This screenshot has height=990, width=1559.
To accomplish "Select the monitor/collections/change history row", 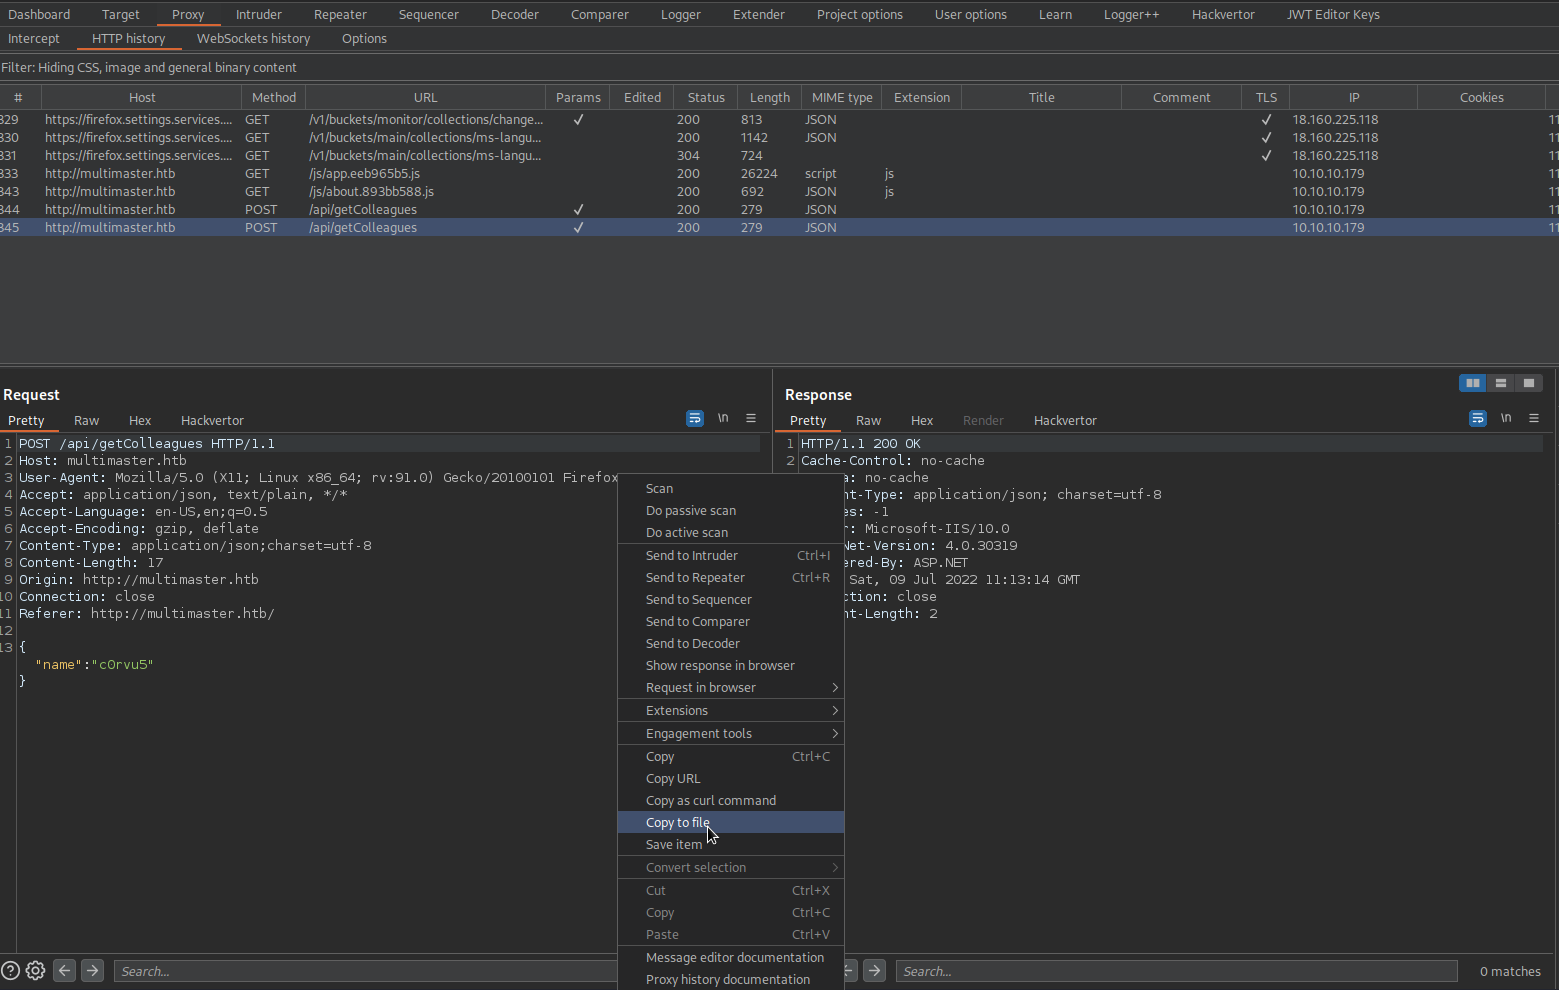I will 779,119.
